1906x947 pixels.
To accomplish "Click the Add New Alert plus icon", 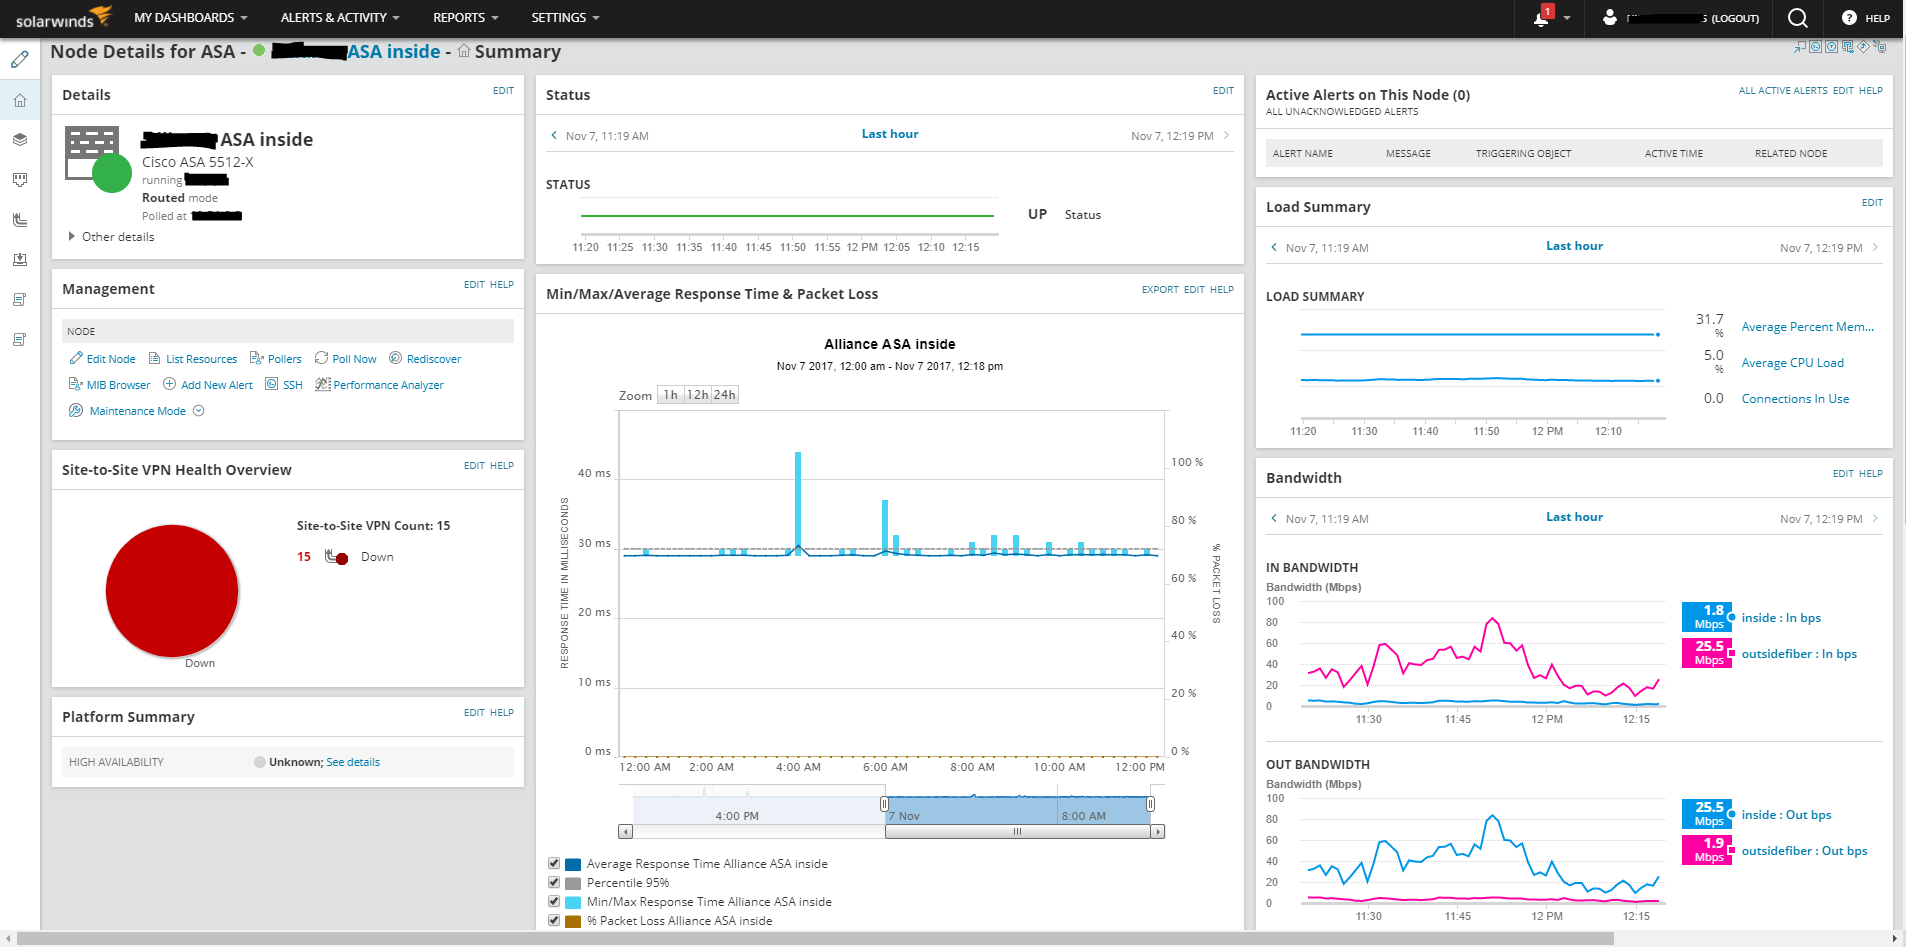I will (x=170, y=384).
